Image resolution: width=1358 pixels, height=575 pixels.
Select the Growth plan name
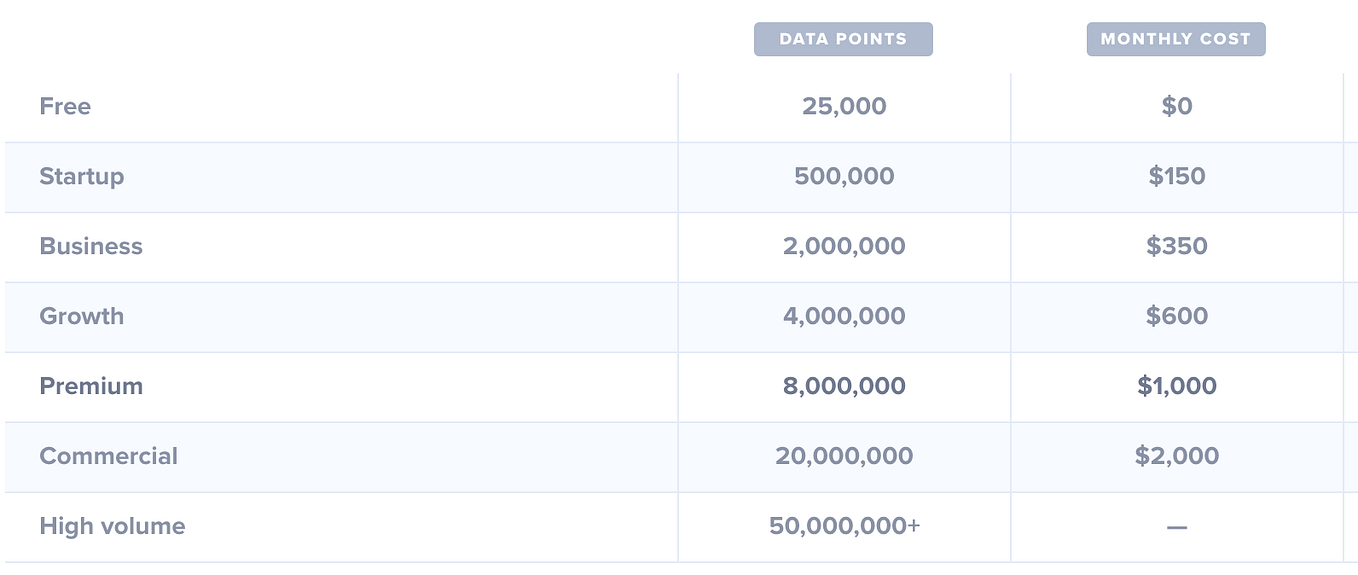pos(82,316)
